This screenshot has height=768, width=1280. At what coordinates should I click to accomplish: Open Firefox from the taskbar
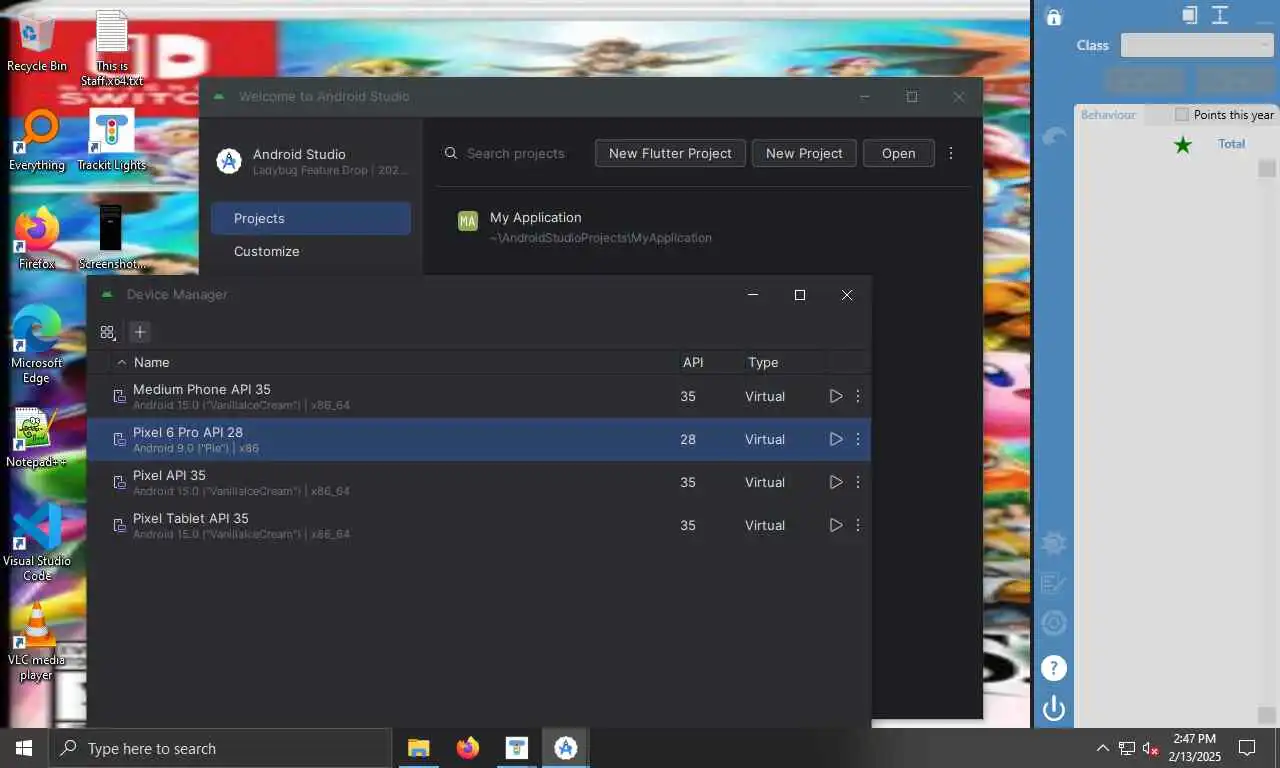[467, 748]
